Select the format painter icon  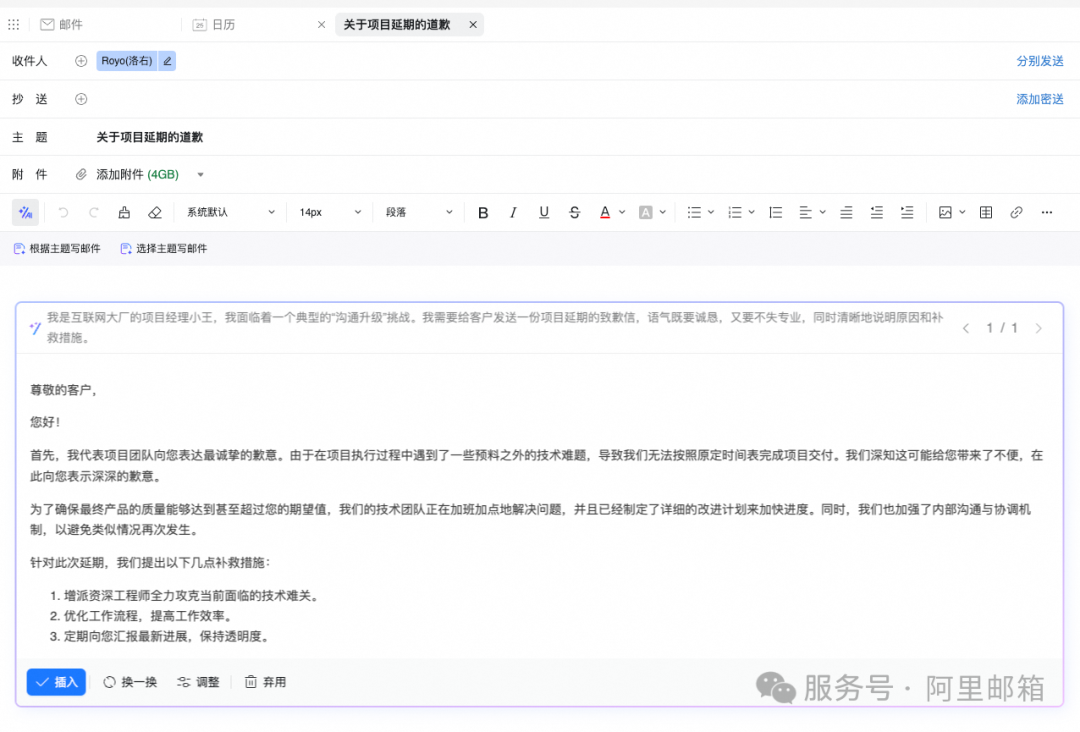coord(124,212)
